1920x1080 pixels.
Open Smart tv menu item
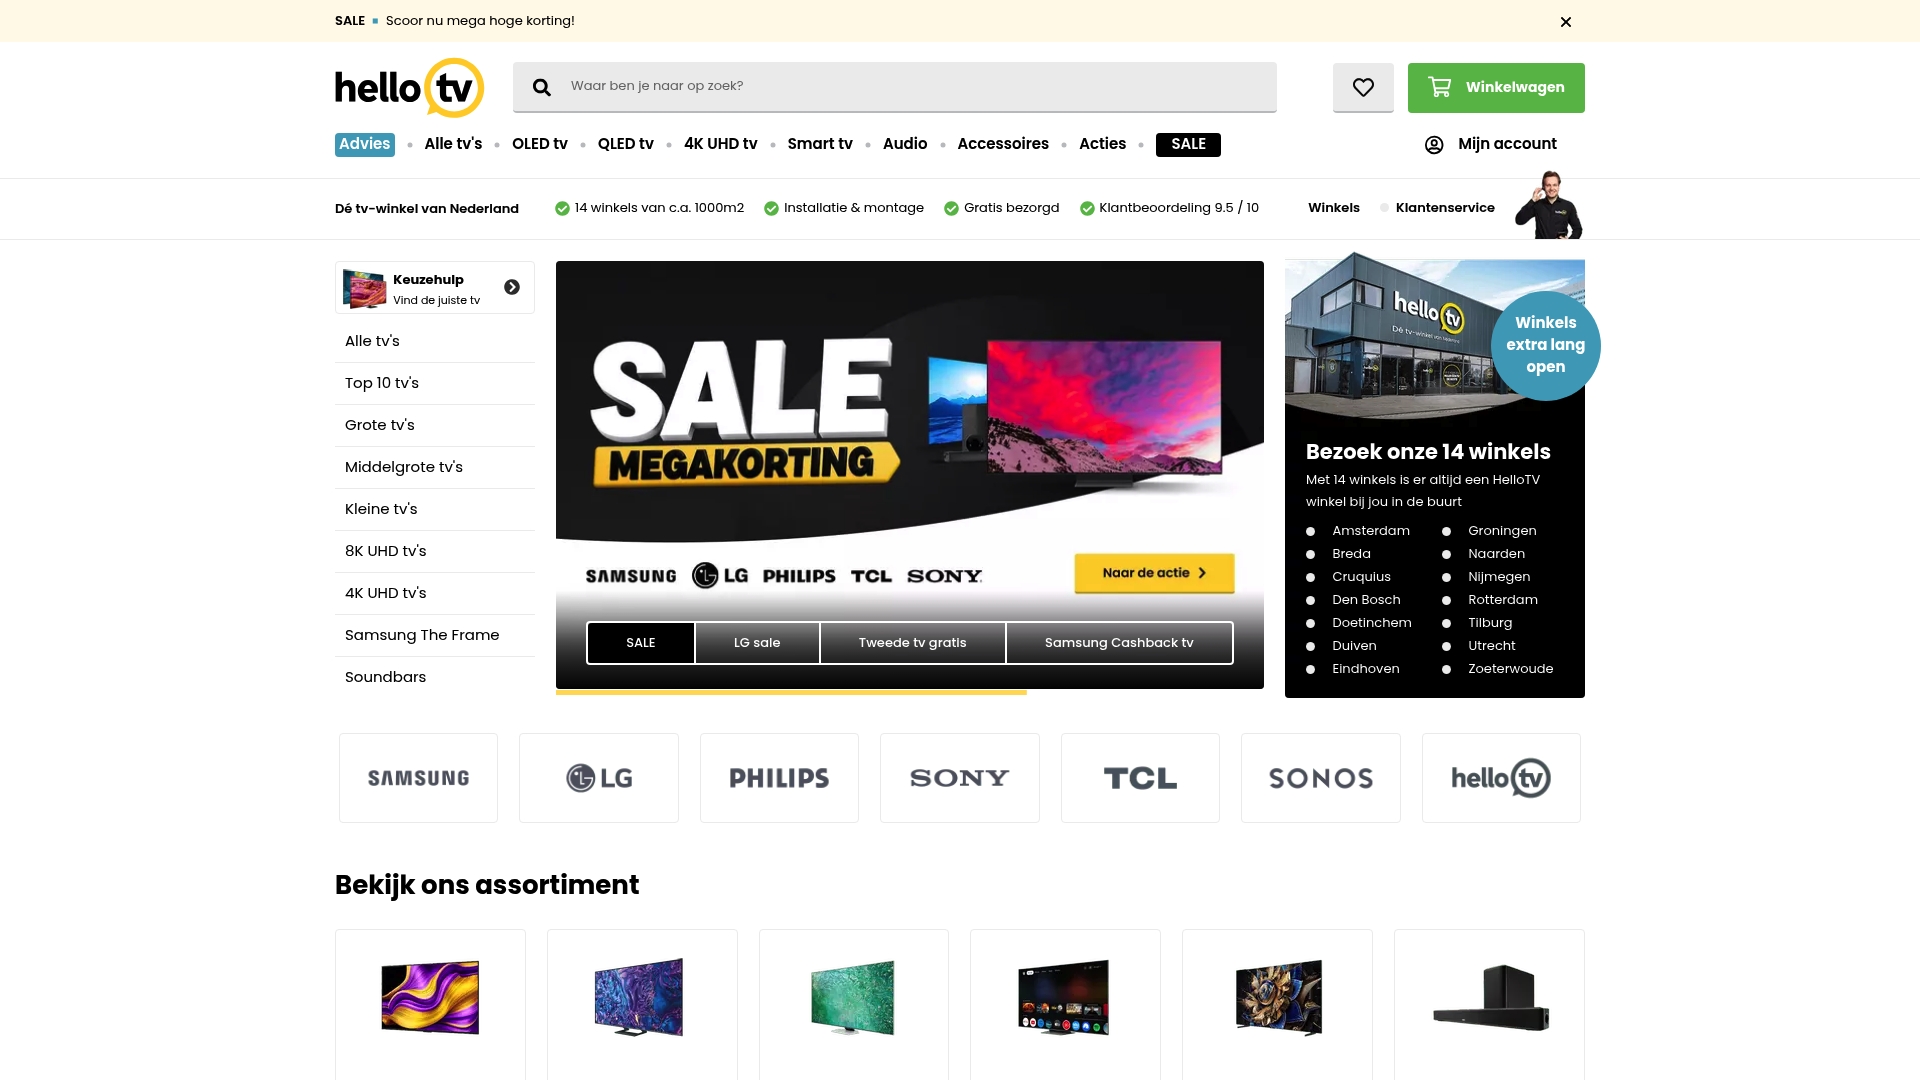click(820, 144)
